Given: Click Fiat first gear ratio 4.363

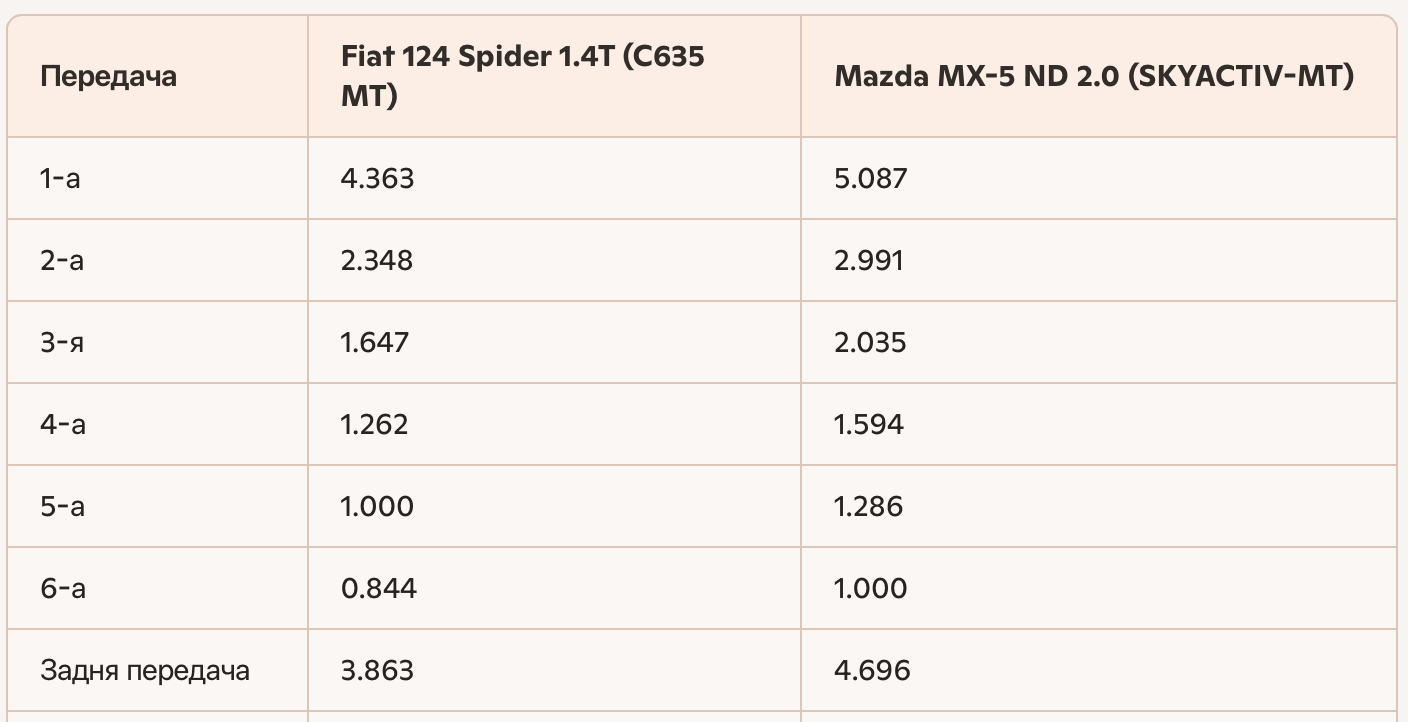Looking at the screenshot, I should [x=377, y=178].
